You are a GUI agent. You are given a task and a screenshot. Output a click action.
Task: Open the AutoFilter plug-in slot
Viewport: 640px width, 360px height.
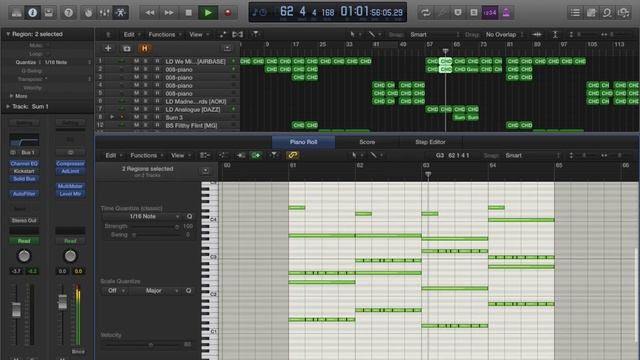[24, 194]
